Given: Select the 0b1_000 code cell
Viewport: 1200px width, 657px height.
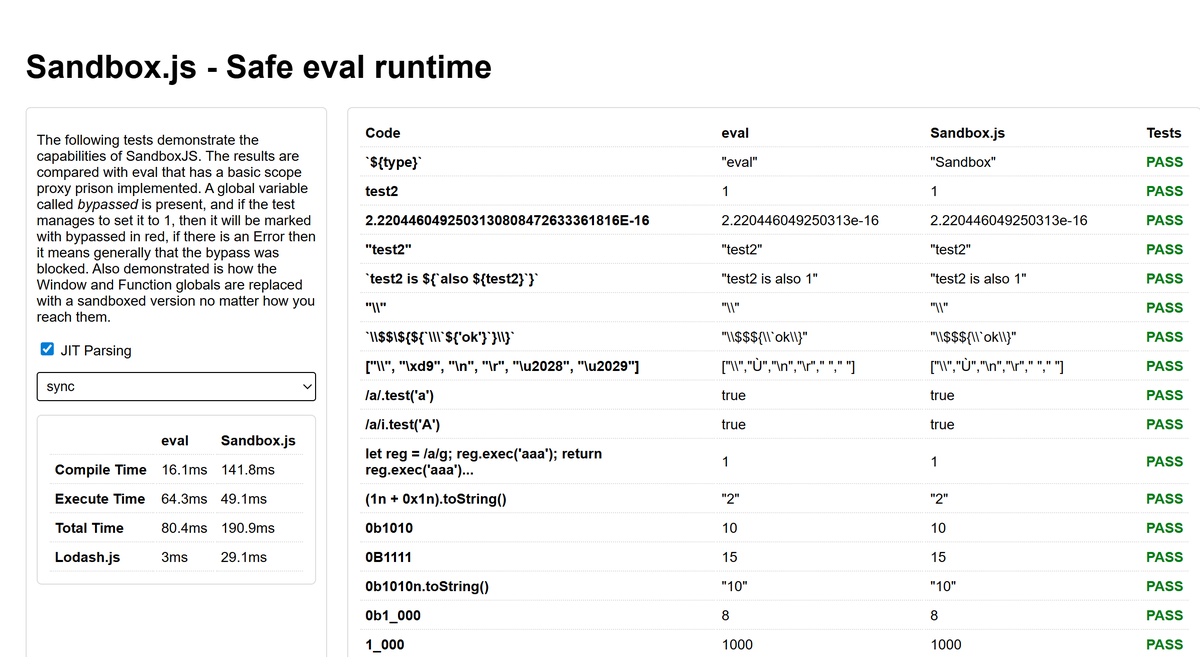Looking at the screenshot, I should click(x=393, y=615).
